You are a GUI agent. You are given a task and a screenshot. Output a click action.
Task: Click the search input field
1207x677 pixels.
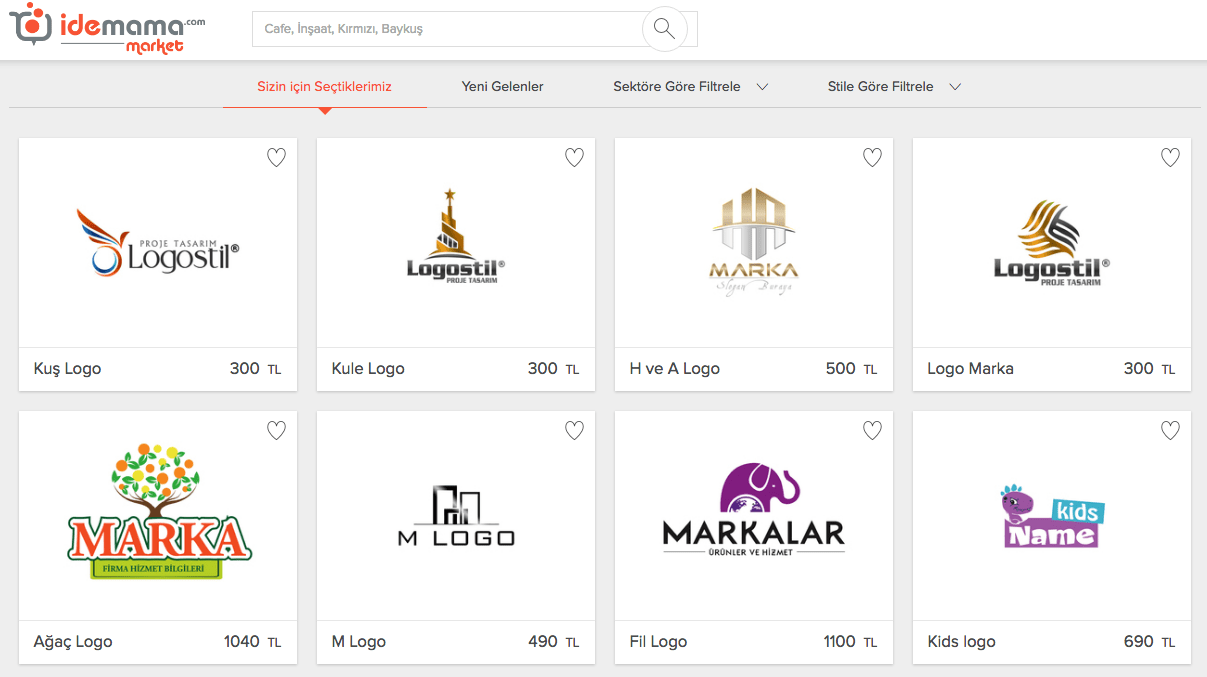point(445,29)
